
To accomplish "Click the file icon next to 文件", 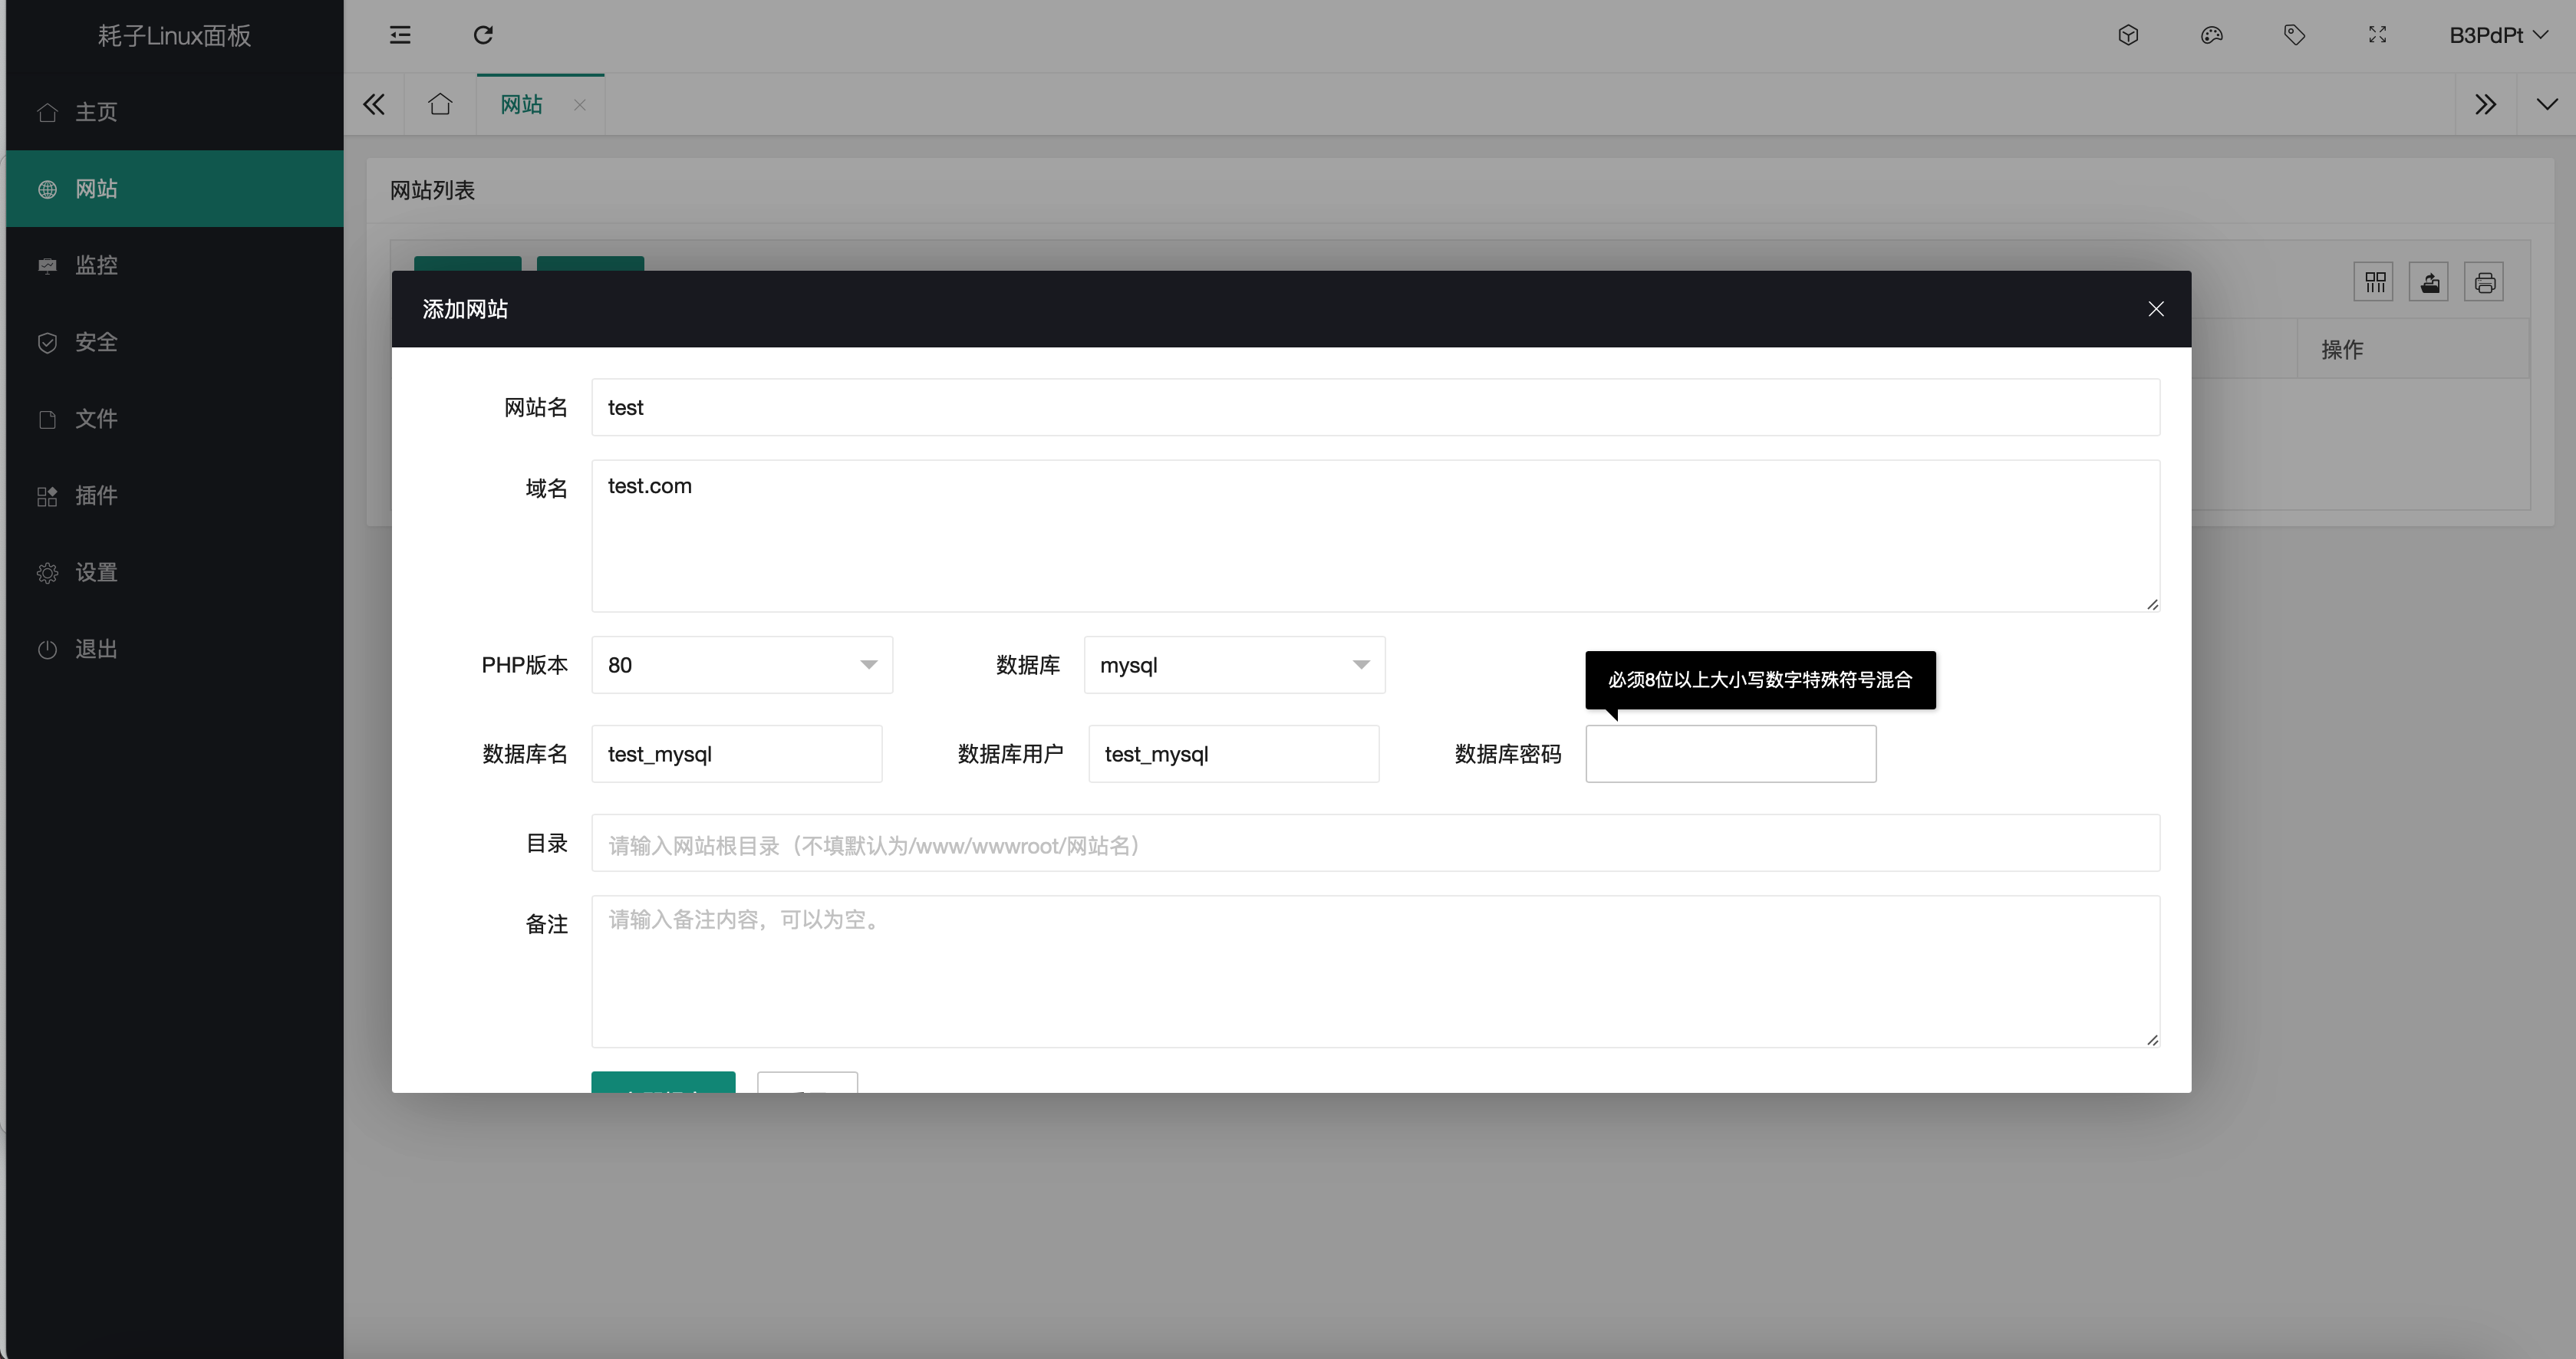I will tap(47, 419).
